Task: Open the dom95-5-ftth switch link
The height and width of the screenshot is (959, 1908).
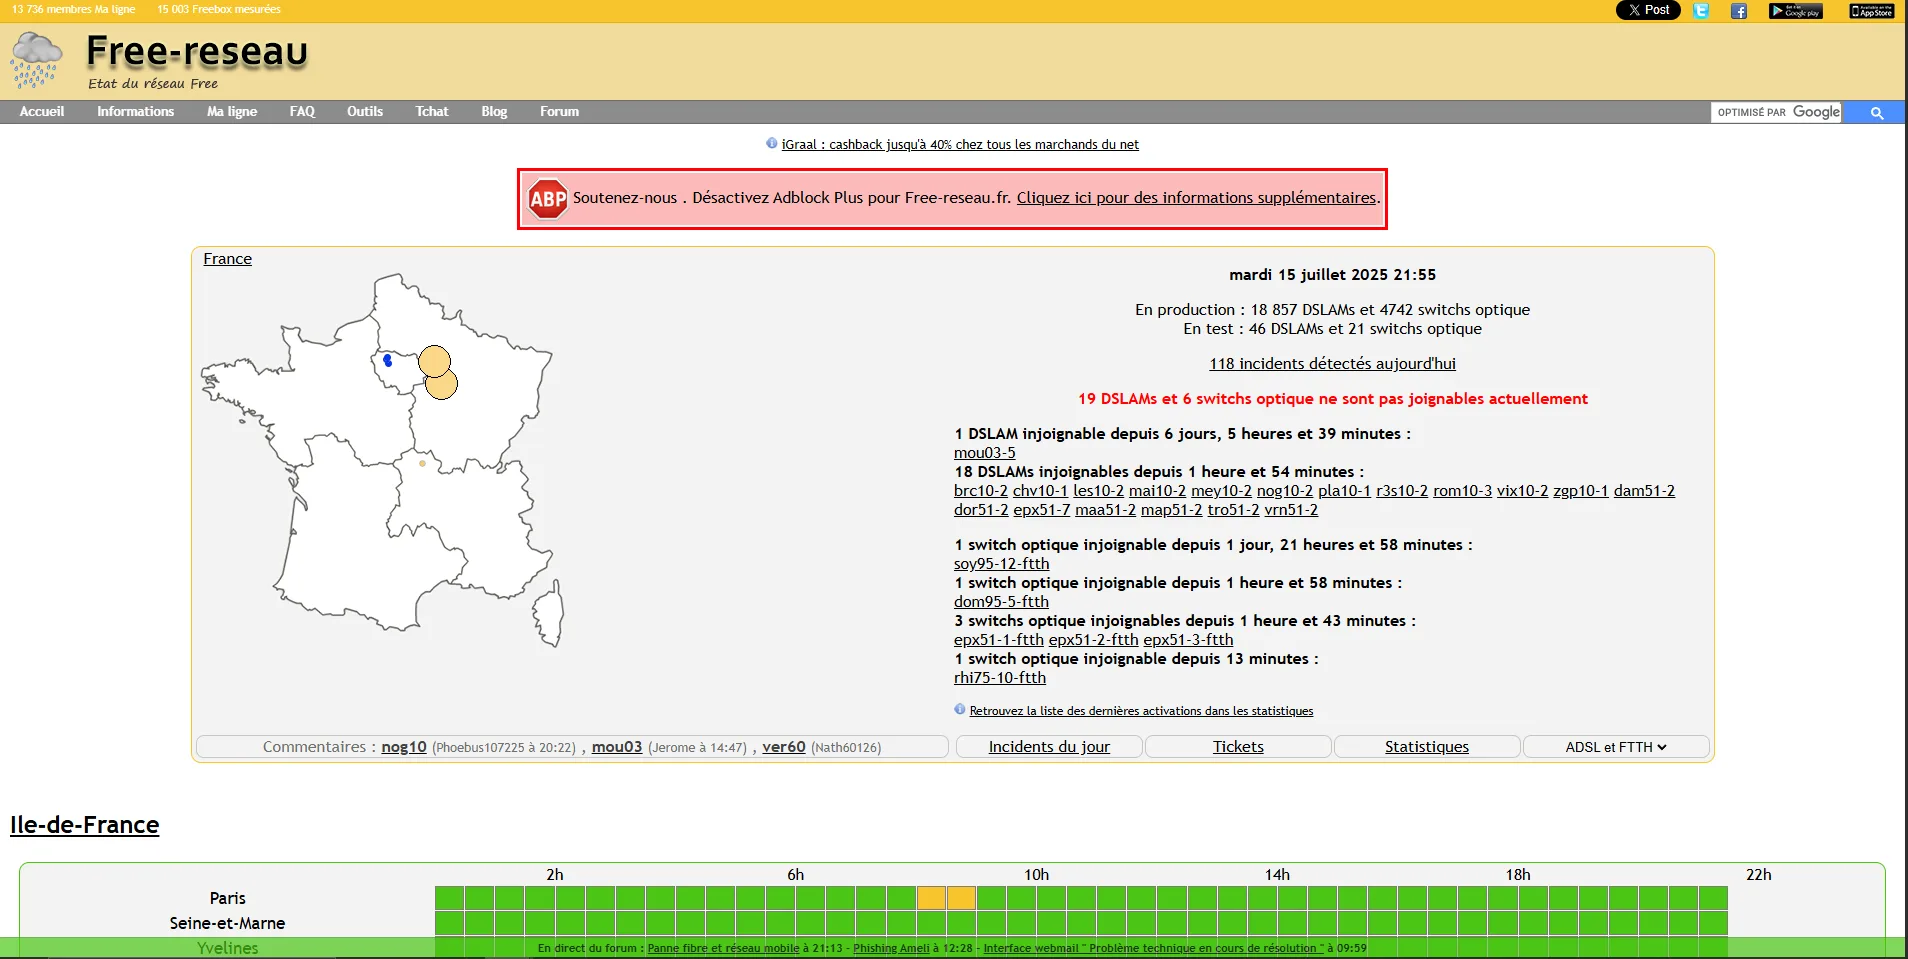Action: [x=1001, y=602]
